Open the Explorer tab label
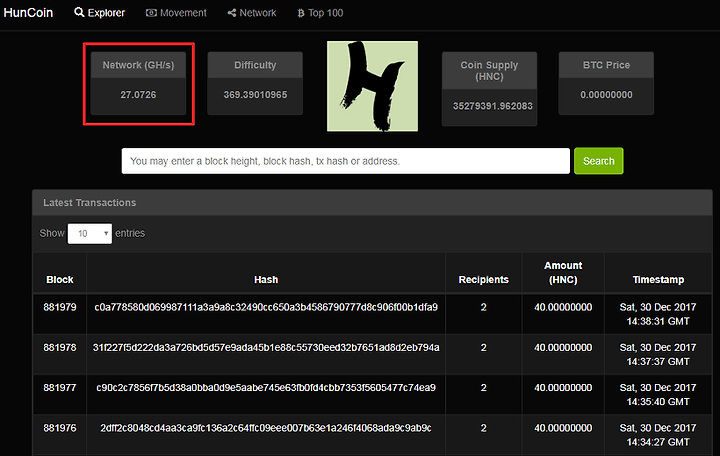Image resolution: width=720 pixels, height=456 pixels. coord(106,13)
